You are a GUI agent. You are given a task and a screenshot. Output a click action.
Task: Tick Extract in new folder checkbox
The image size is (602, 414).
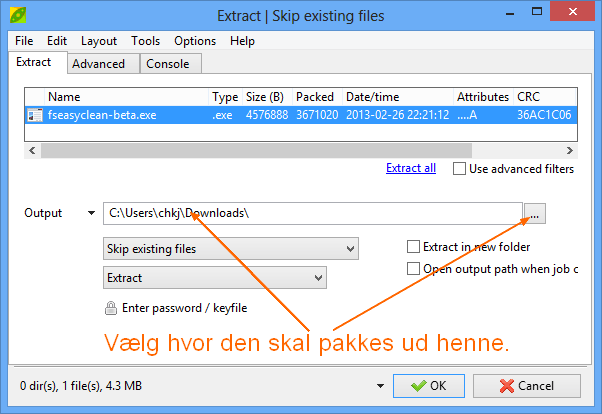tap(413, 247)
